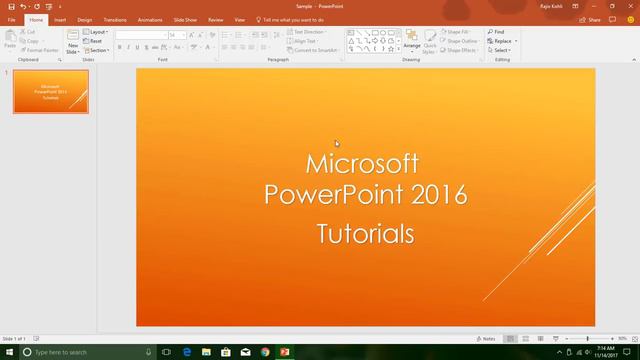Screen dimensions: 640x360
Task: Switch to Reading View icon
Action: coord(540,339)
